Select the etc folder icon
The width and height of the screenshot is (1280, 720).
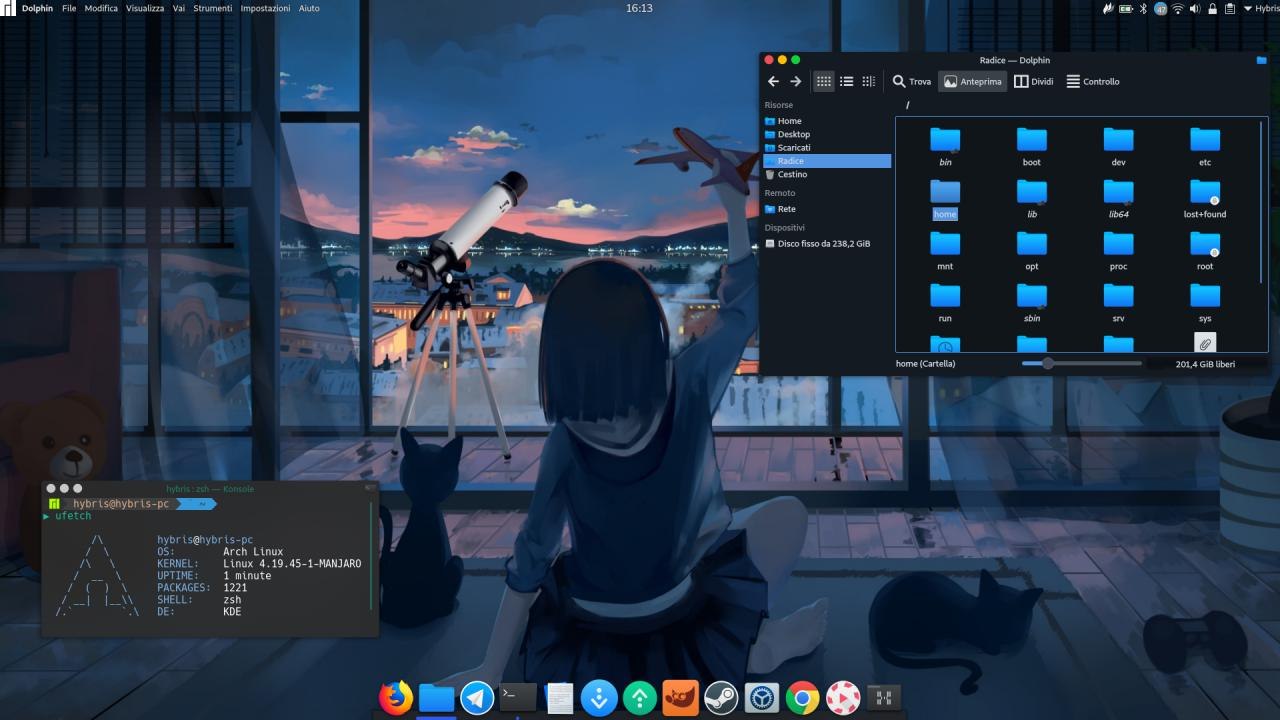(1205, 140)
